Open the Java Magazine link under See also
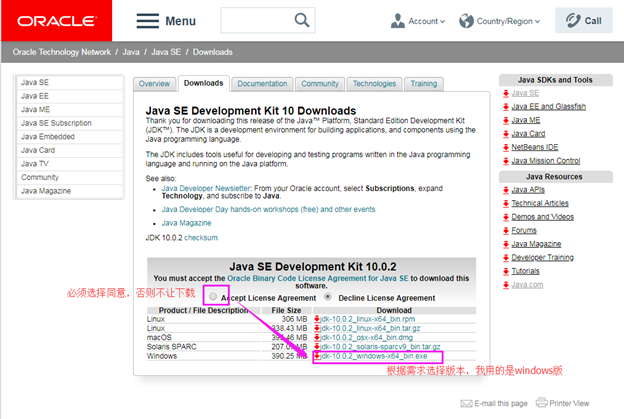The height and width of the screenshot is (419, 624). (x=186, y=223)
